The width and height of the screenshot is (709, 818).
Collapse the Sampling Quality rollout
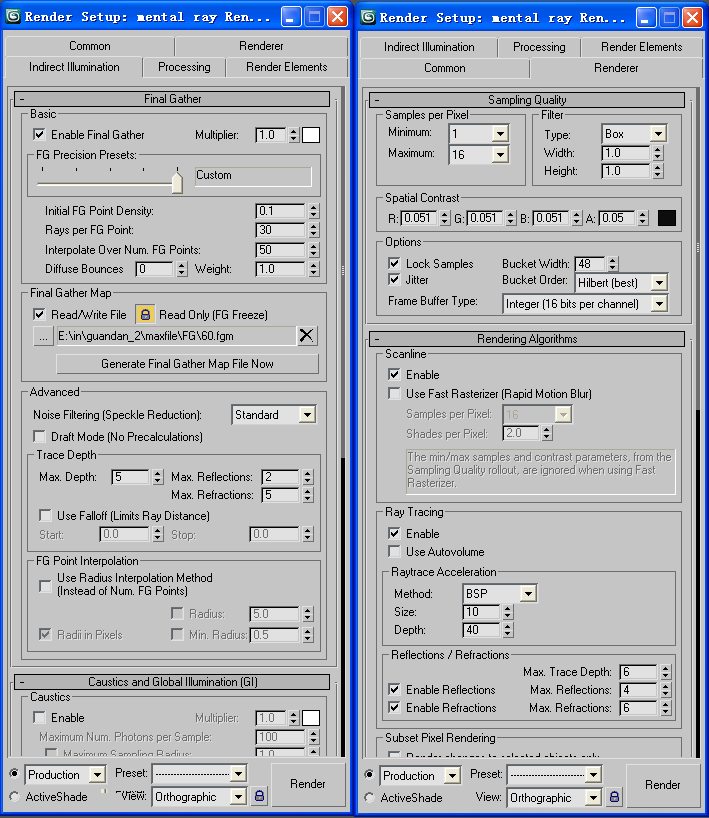click(x=527, y=100)
